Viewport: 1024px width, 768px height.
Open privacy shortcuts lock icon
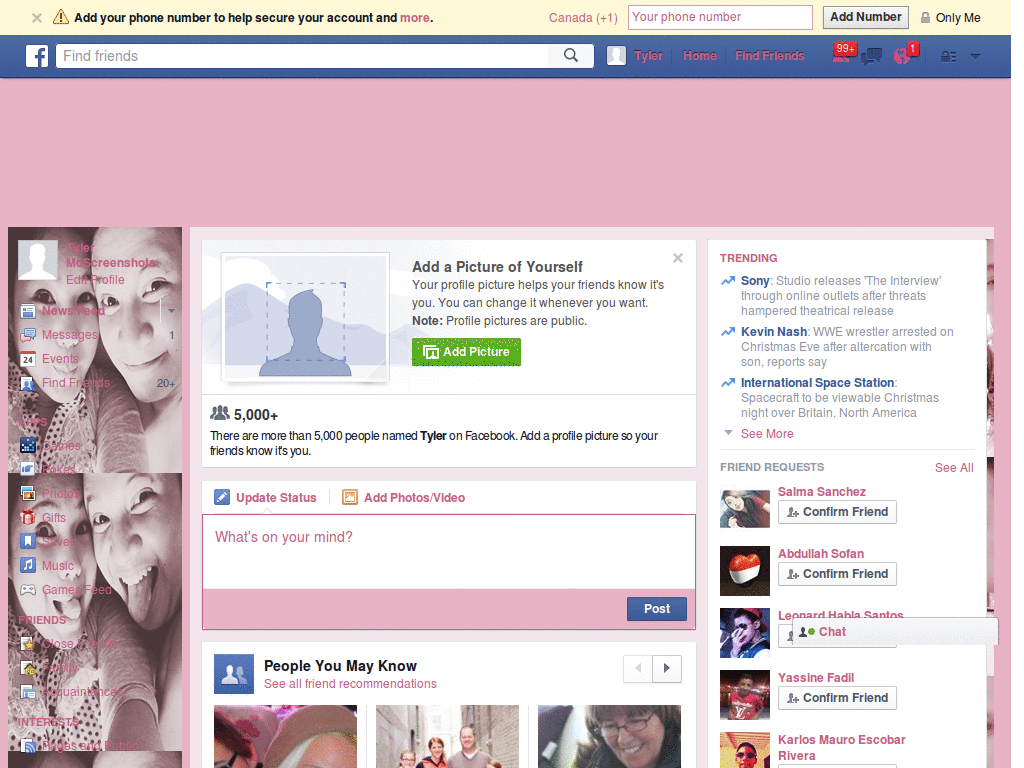tap(948, 57)
